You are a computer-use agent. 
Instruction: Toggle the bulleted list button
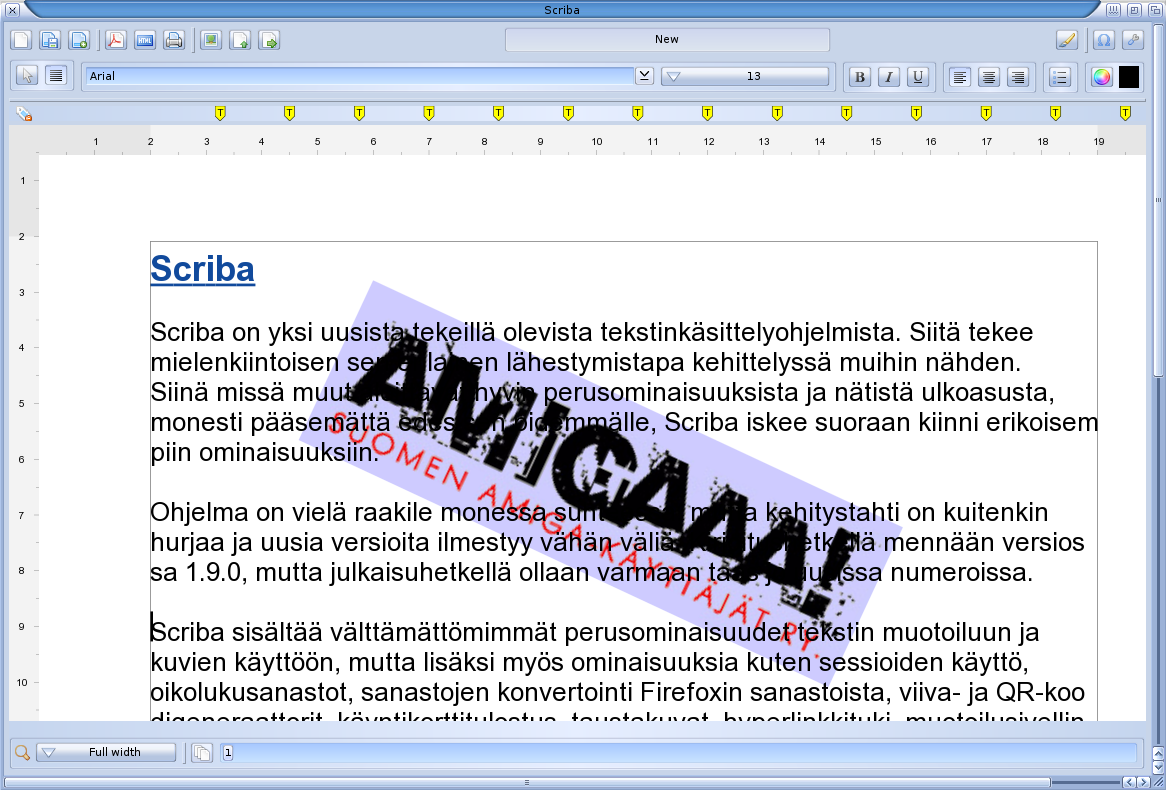pyautogui.click(x=1060, y=77)
